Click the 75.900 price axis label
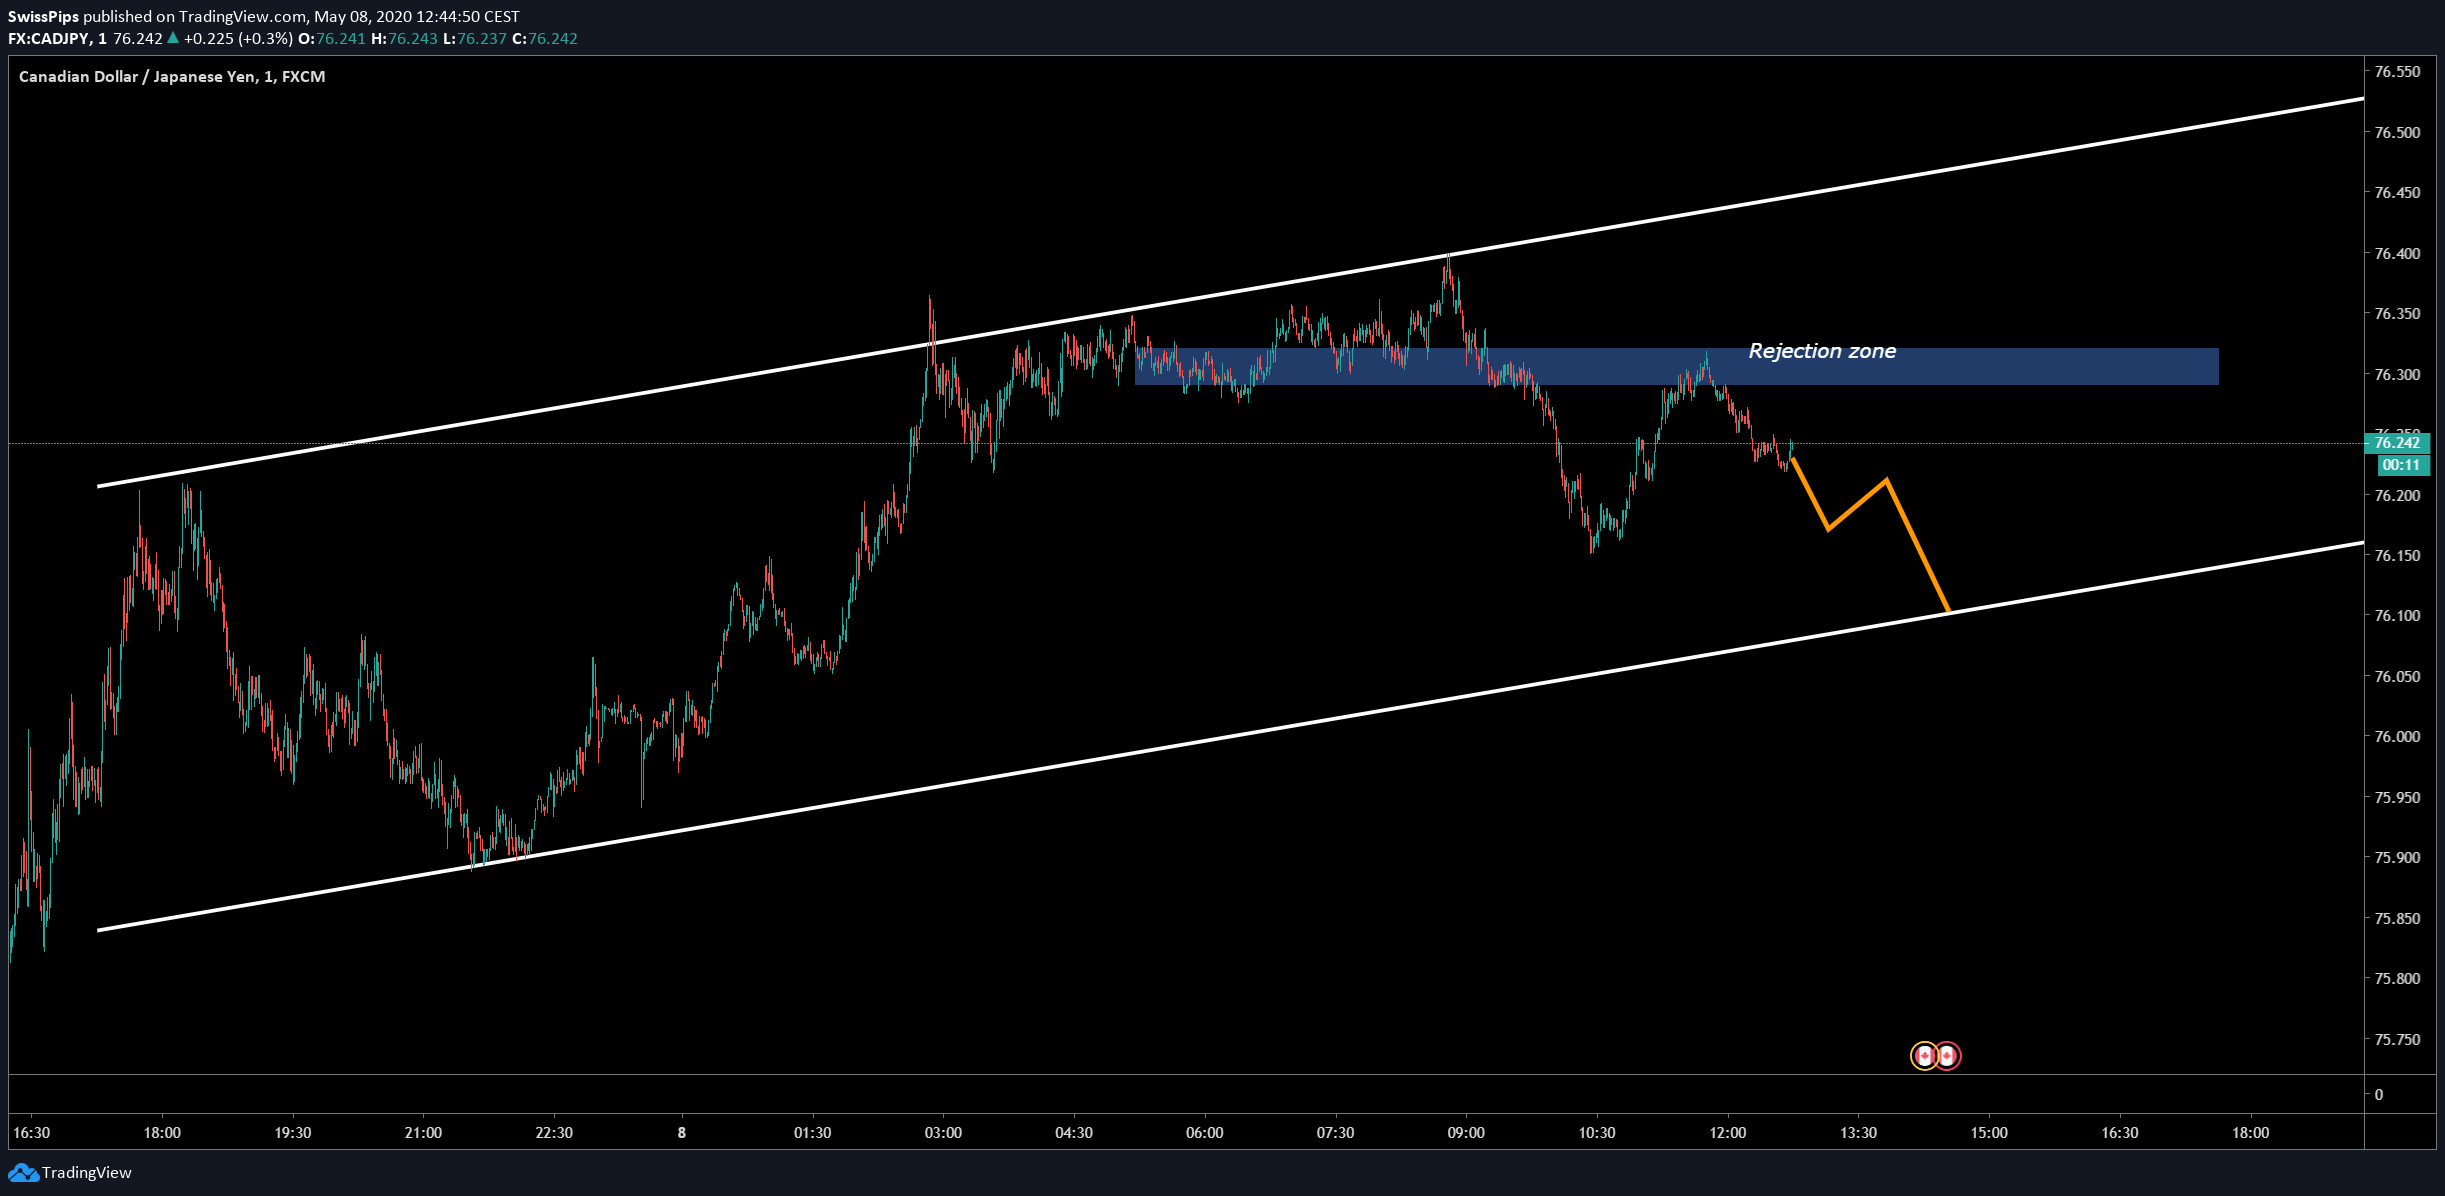2445x1196 pixels. [2397, 858]
